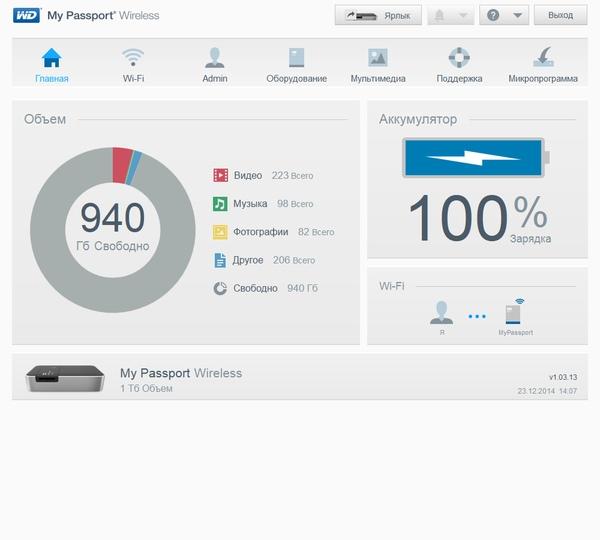The width and height of the screenshot is (600, 540).
Task: Click the Объем panel heading
Action: point(45,119)
